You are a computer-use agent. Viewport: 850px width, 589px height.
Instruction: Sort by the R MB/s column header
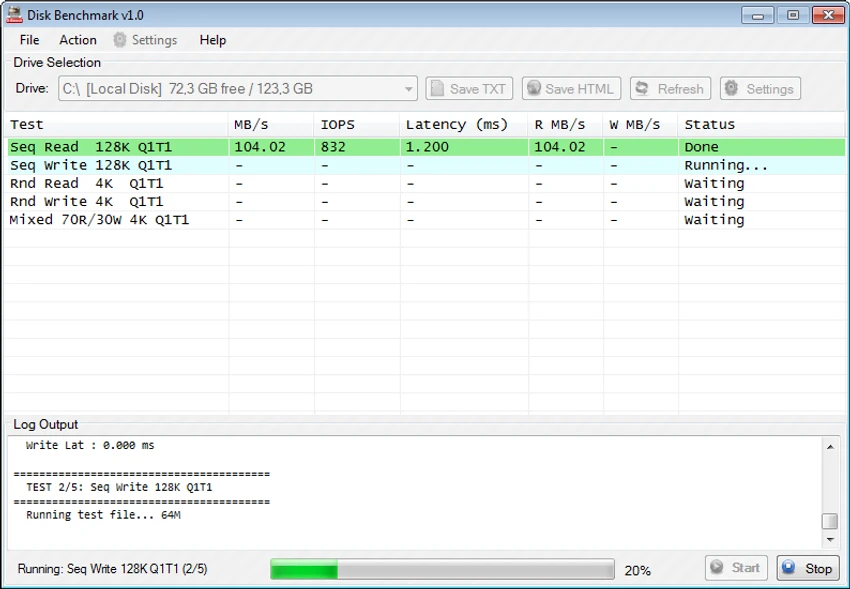pos(566,125)
